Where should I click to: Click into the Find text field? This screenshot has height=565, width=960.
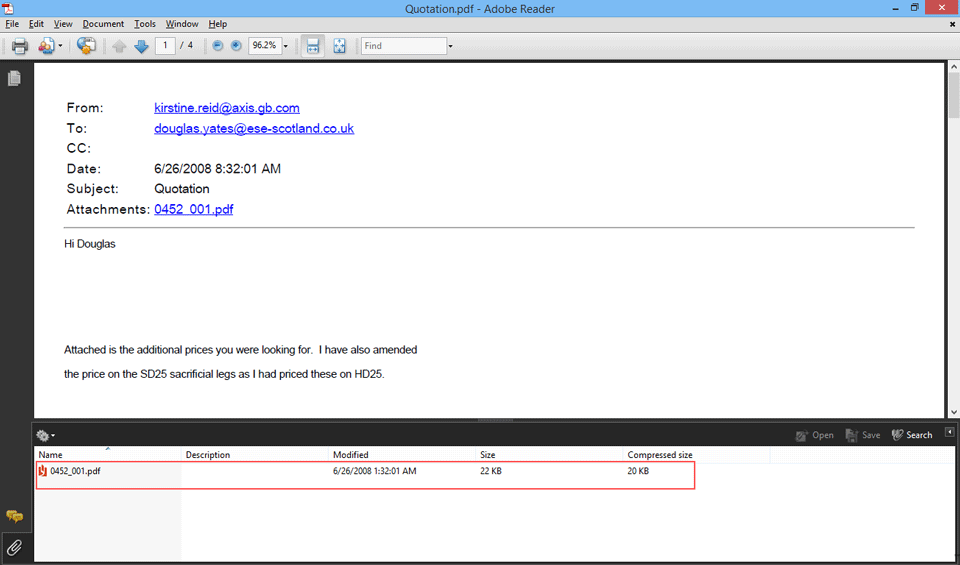(403, 46)
